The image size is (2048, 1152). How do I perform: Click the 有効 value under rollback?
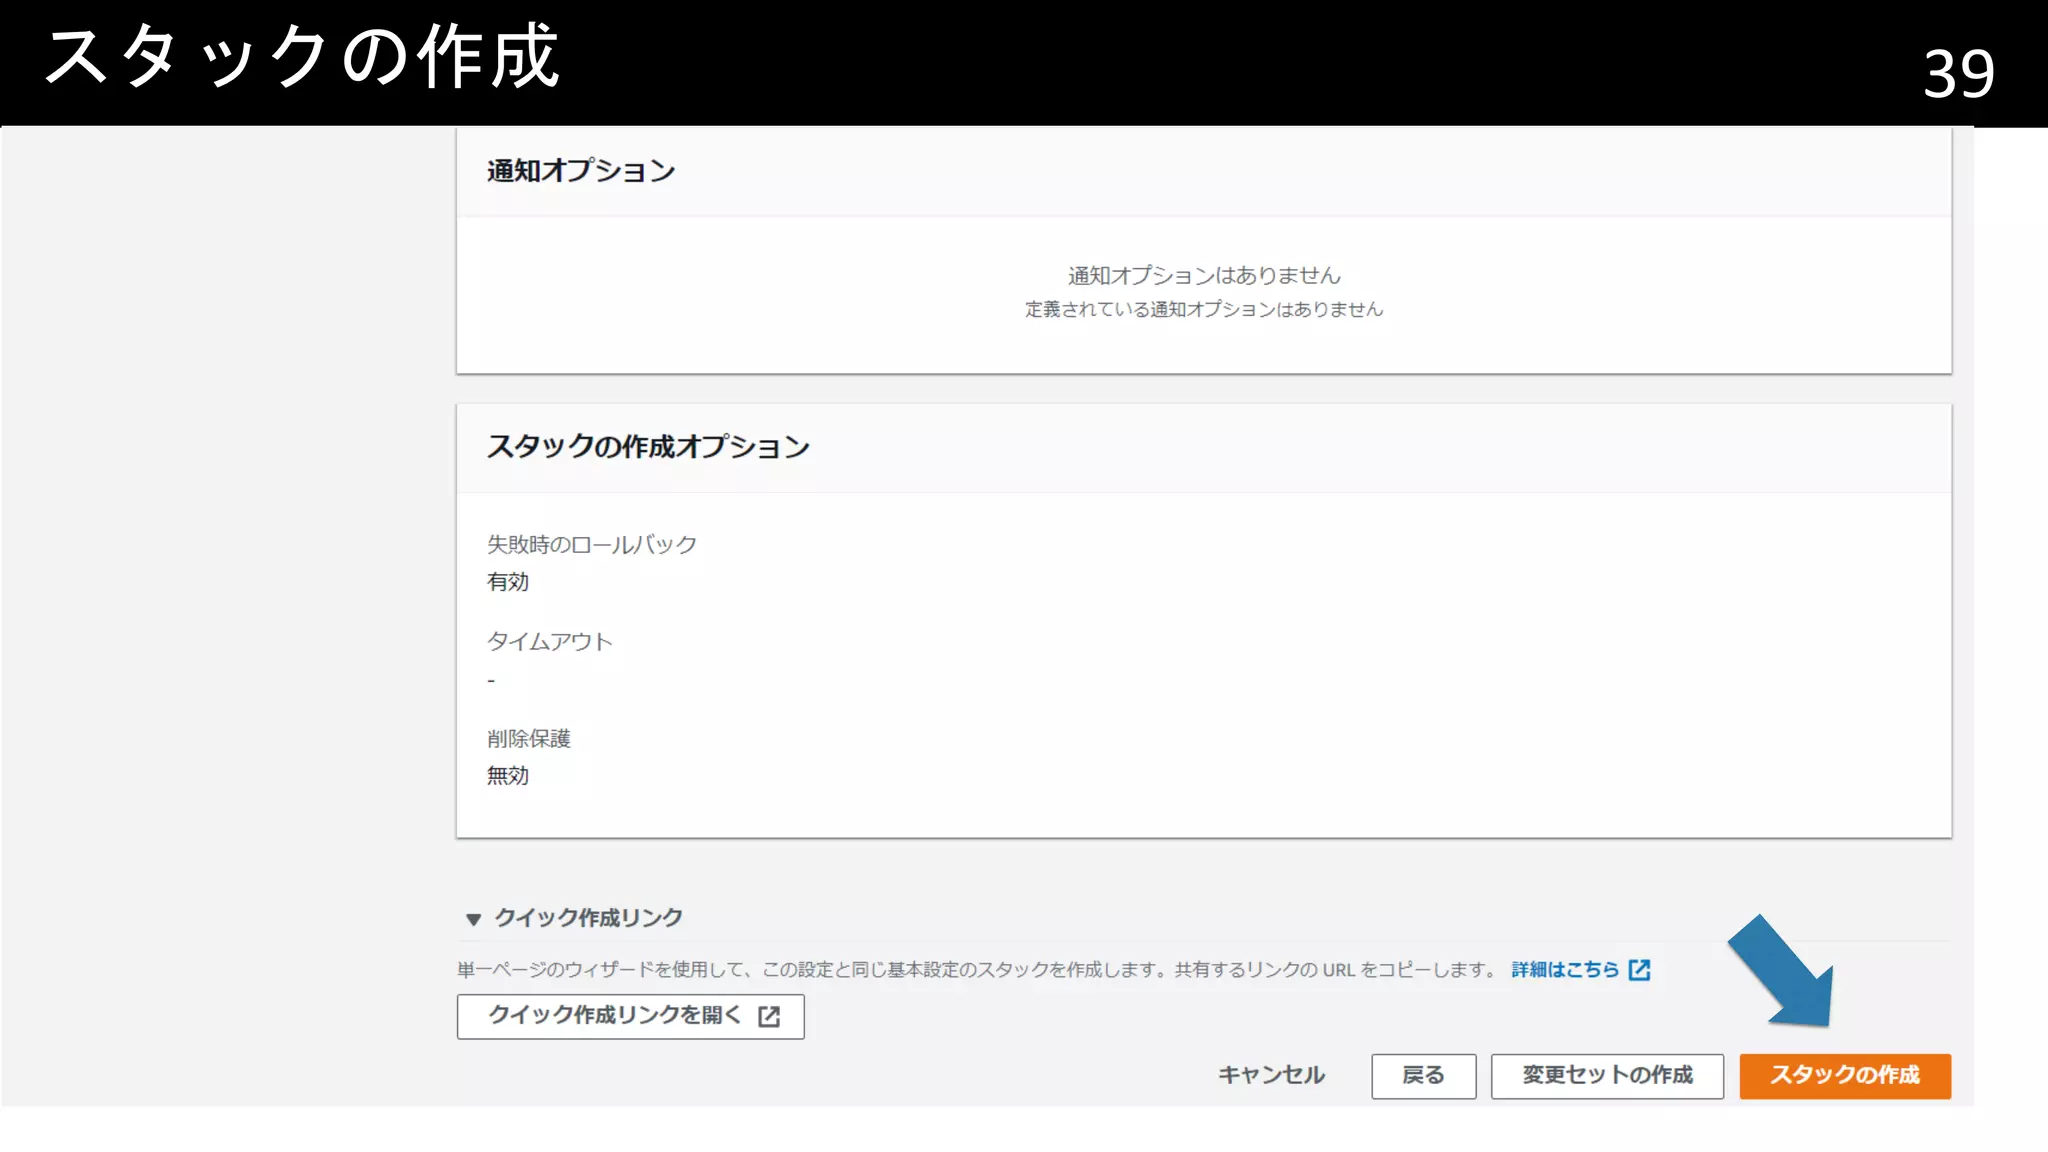[x=508, y=582]
